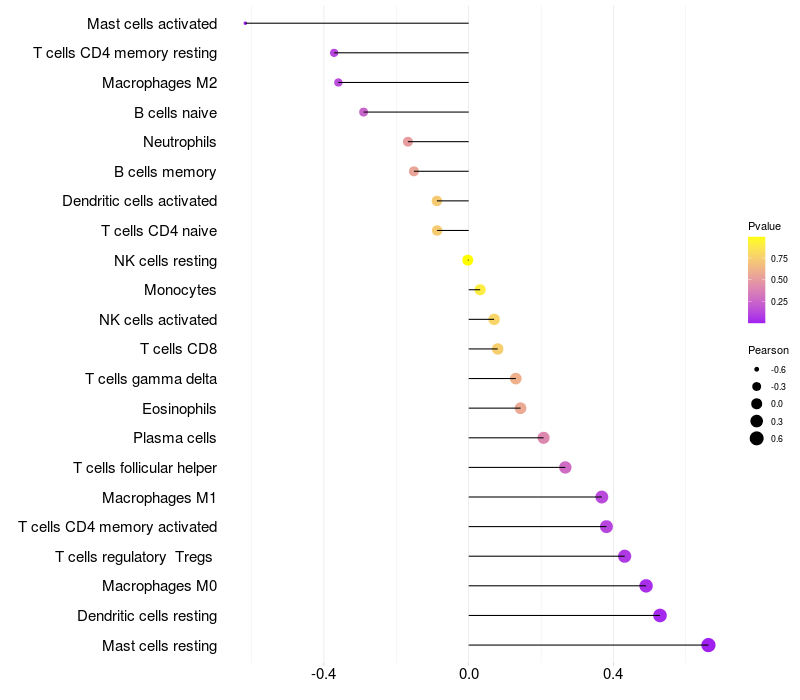Click the 0.4 x-axis tick label
The image size is (800, 700).
coord(613,674)
